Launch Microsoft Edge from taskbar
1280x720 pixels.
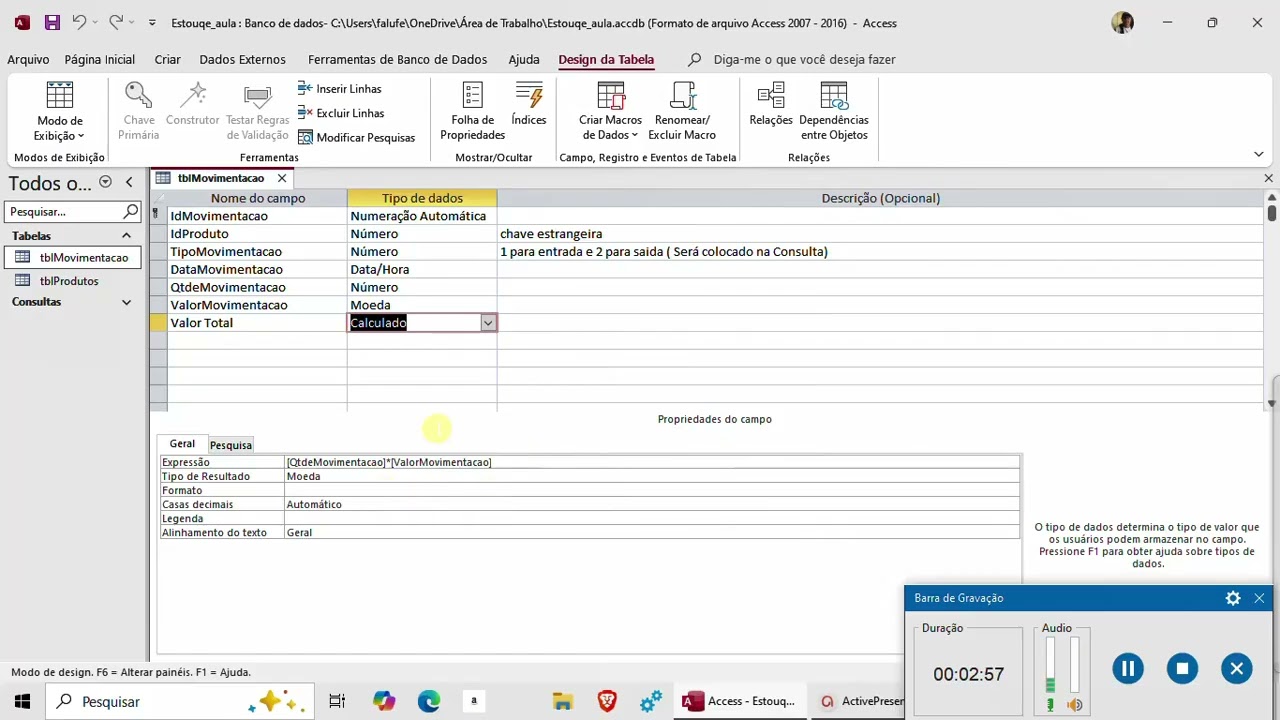click(429, 701)
